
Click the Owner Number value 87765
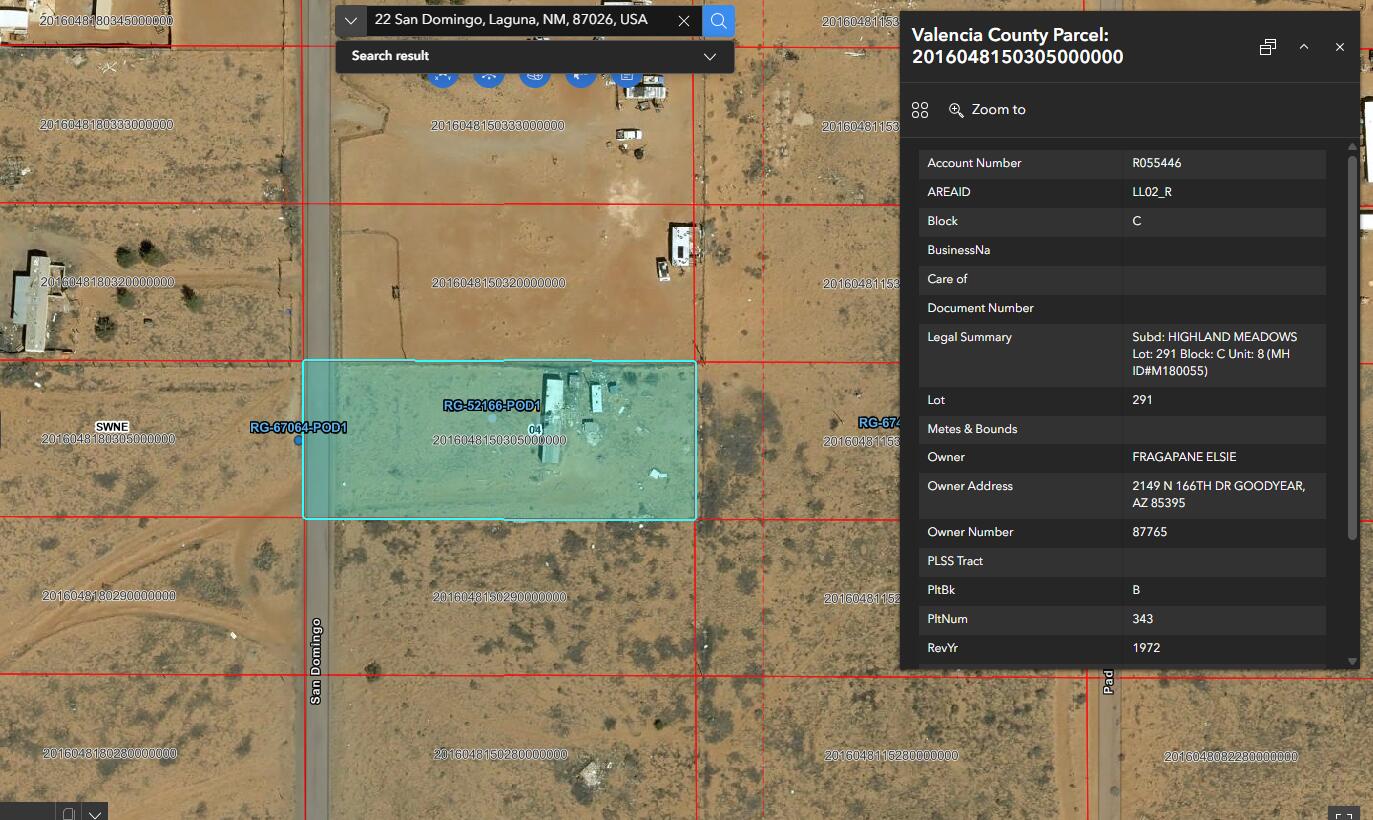click(x=1150, y=532)
